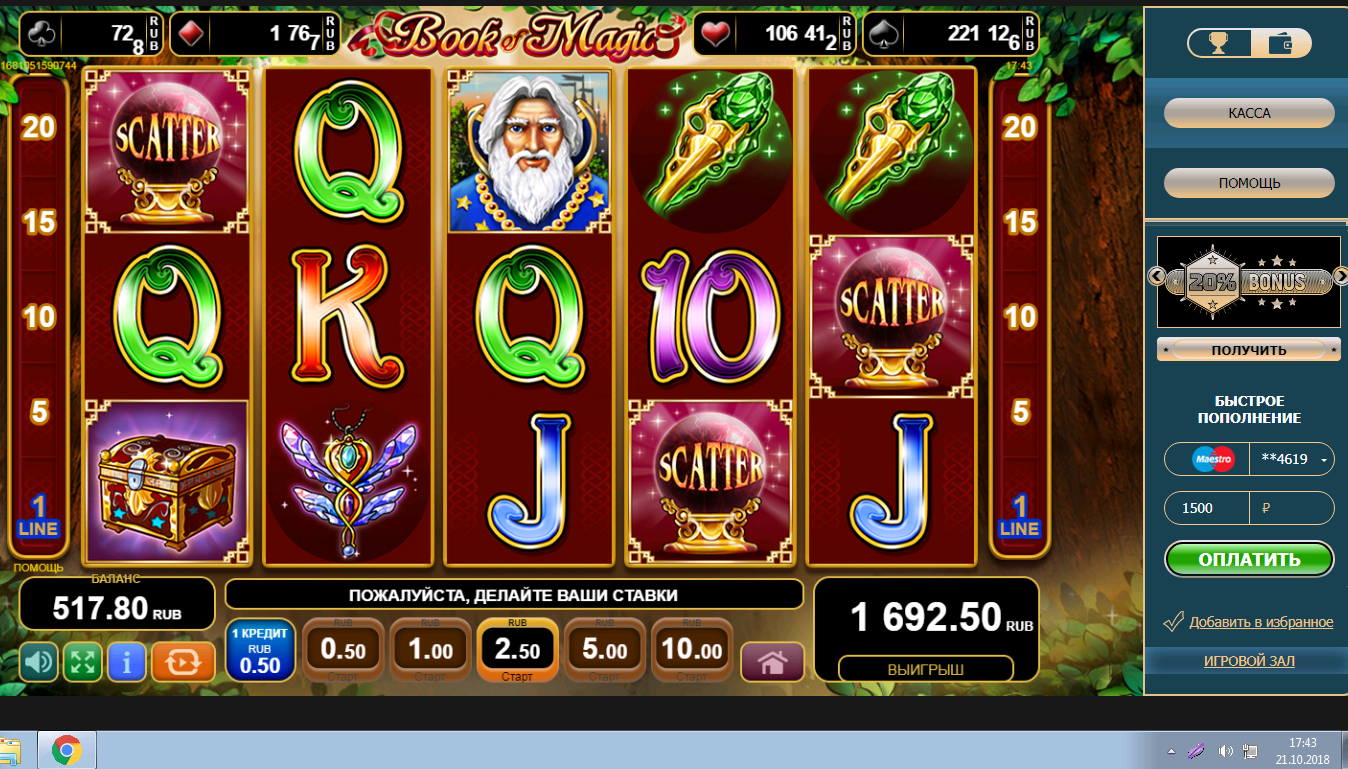Start a spin with 2.50 bet
This screenshot has height=769, width=1348.
(x=516, y=650)
